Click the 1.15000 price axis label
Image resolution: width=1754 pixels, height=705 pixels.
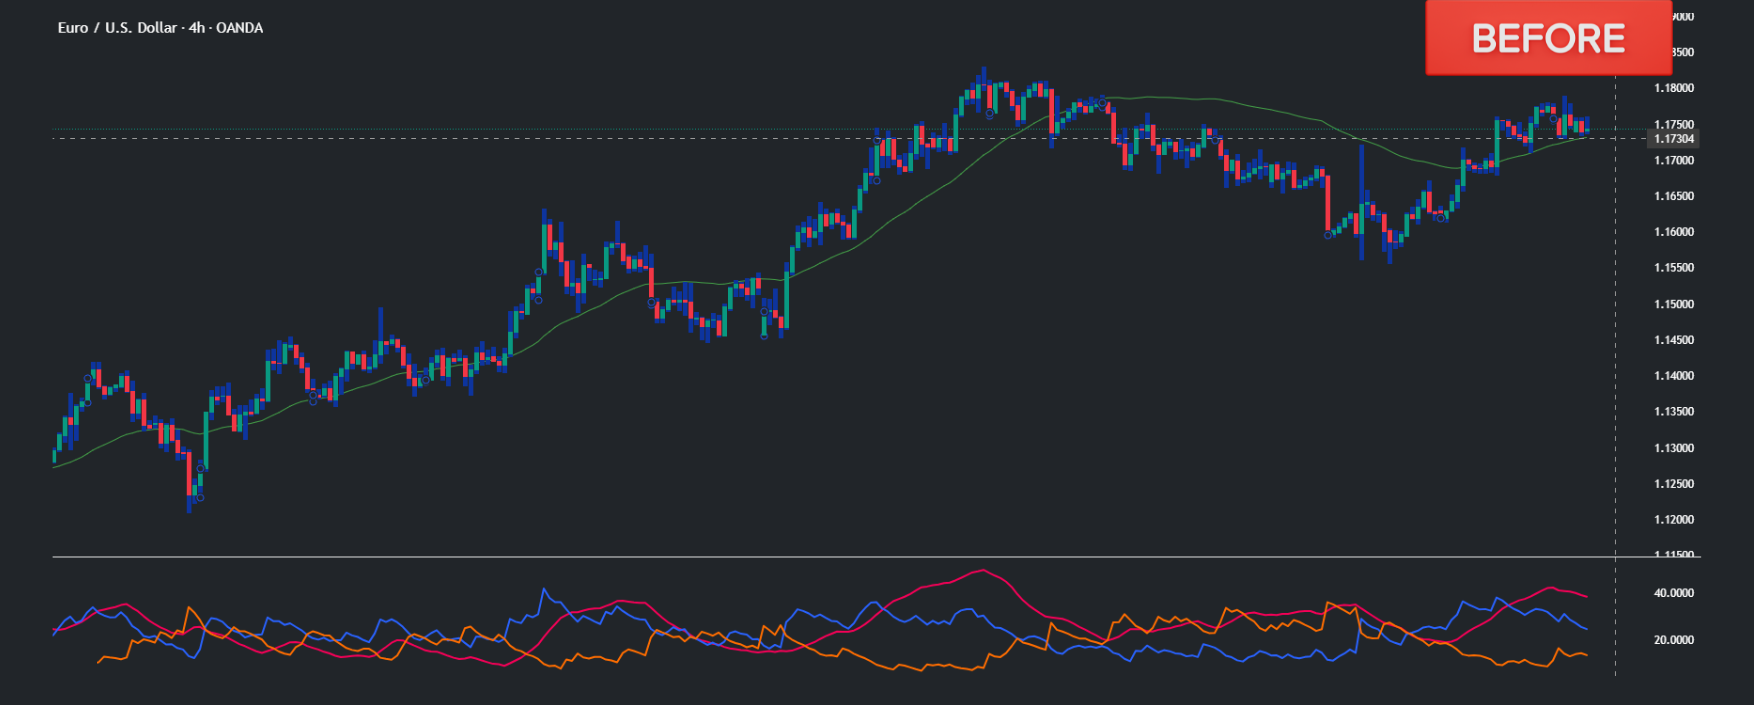pyautogui.click(x=1673, y=304)
